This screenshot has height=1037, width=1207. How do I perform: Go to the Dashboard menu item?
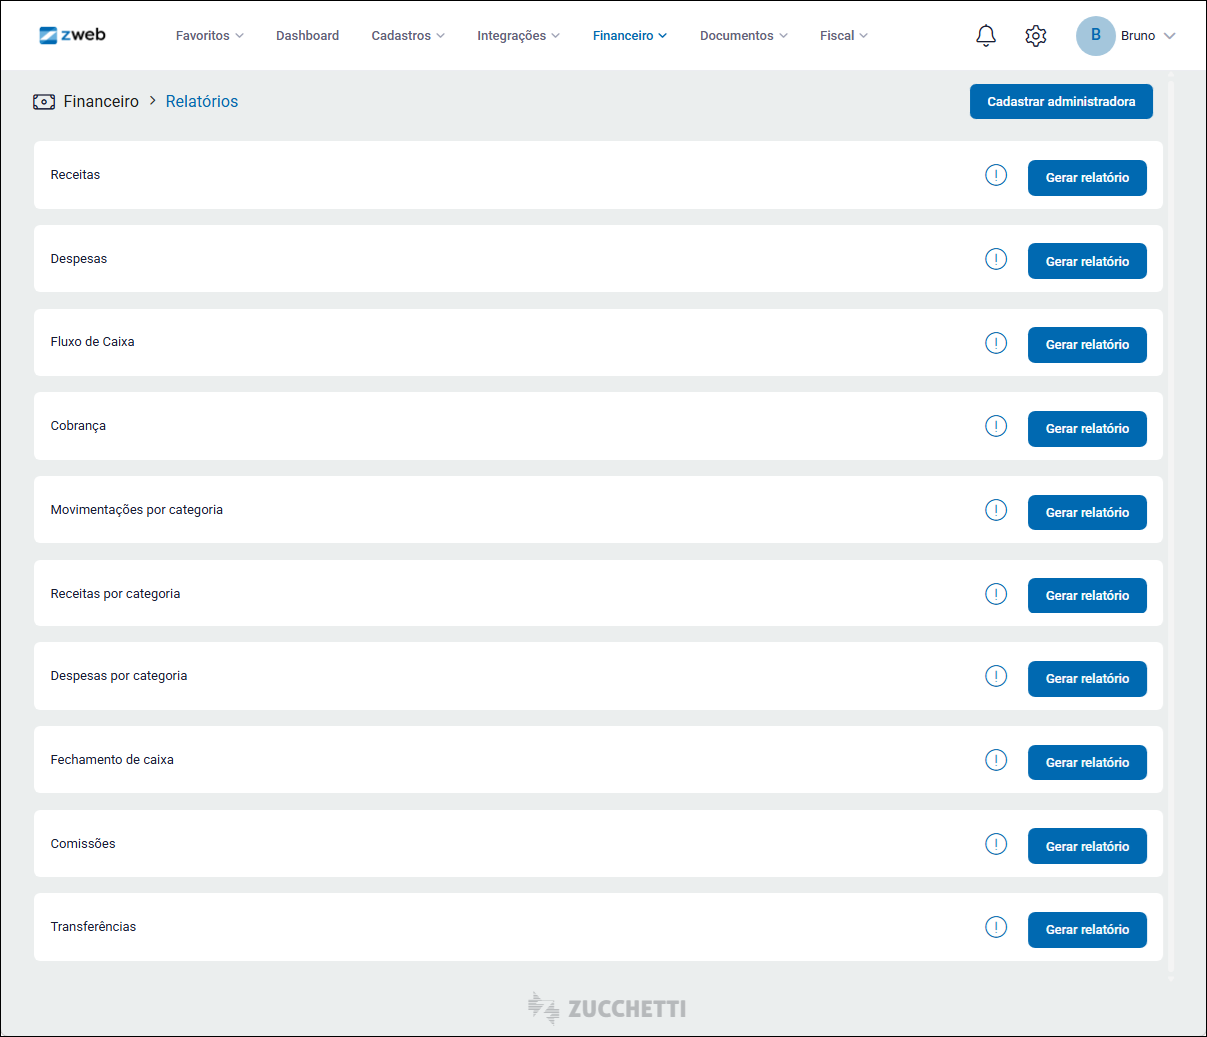coord(307,36)
